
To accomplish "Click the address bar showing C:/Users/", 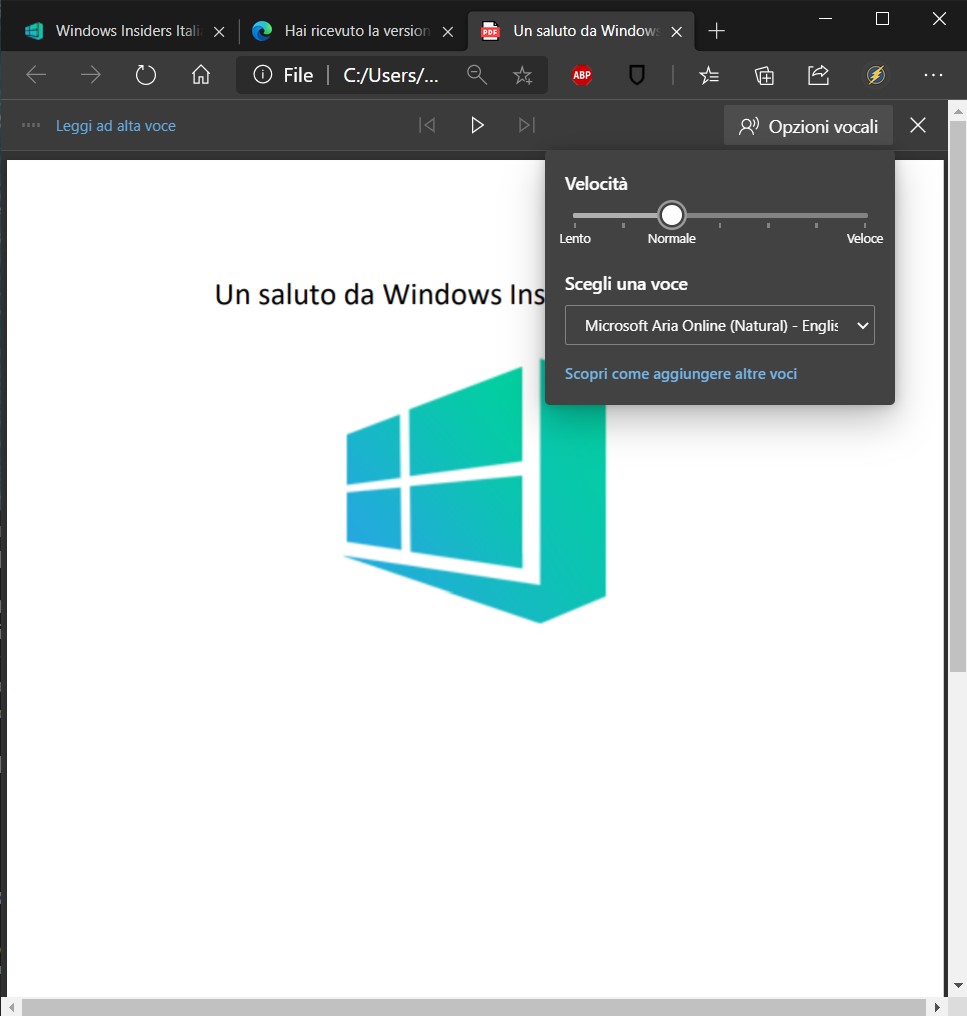I will 391,76.
